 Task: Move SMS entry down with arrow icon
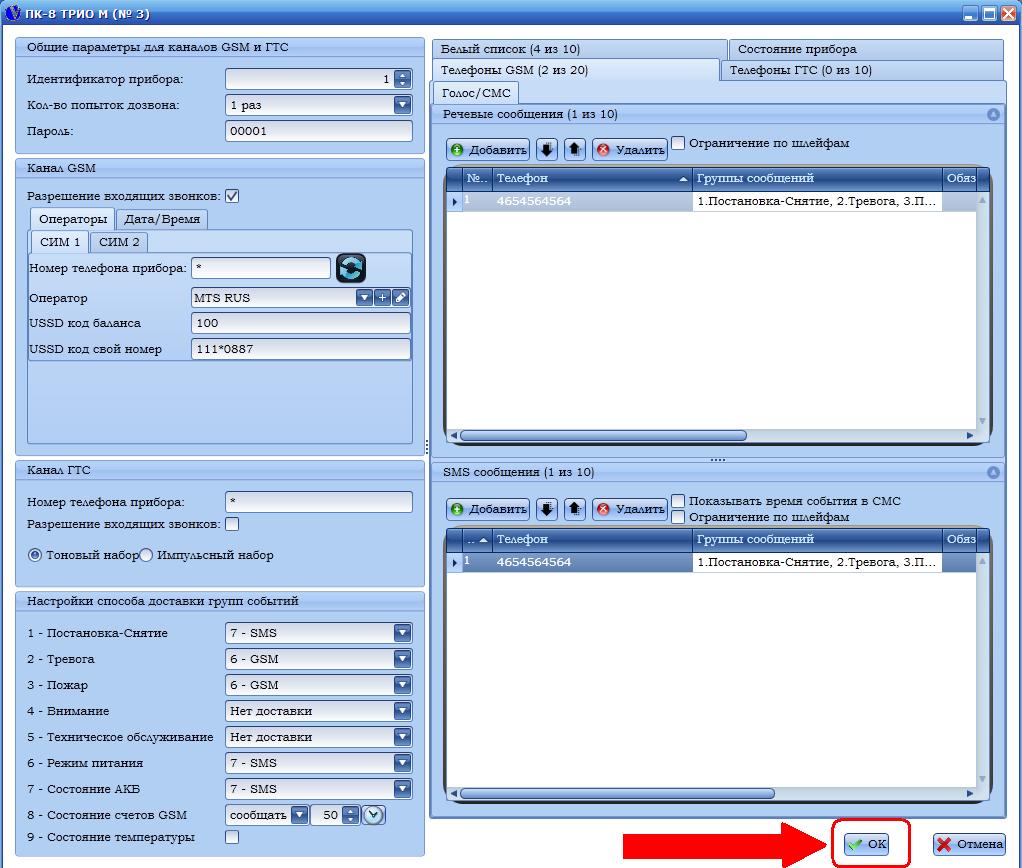(x=547, y=509)
